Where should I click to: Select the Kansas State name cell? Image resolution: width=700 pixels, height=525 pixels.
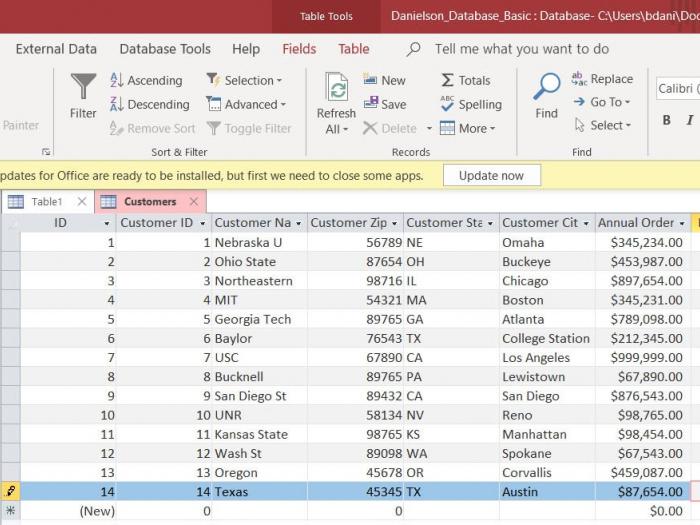coord(260,434)
